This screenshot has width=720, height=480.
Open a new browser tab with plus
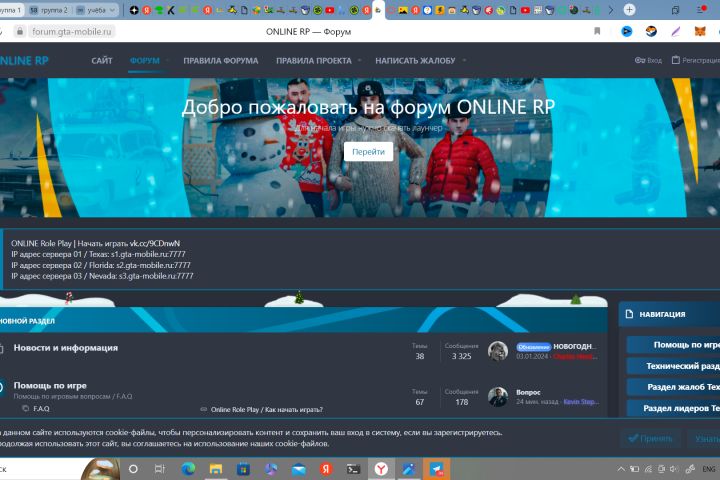(x=630, y=10)
